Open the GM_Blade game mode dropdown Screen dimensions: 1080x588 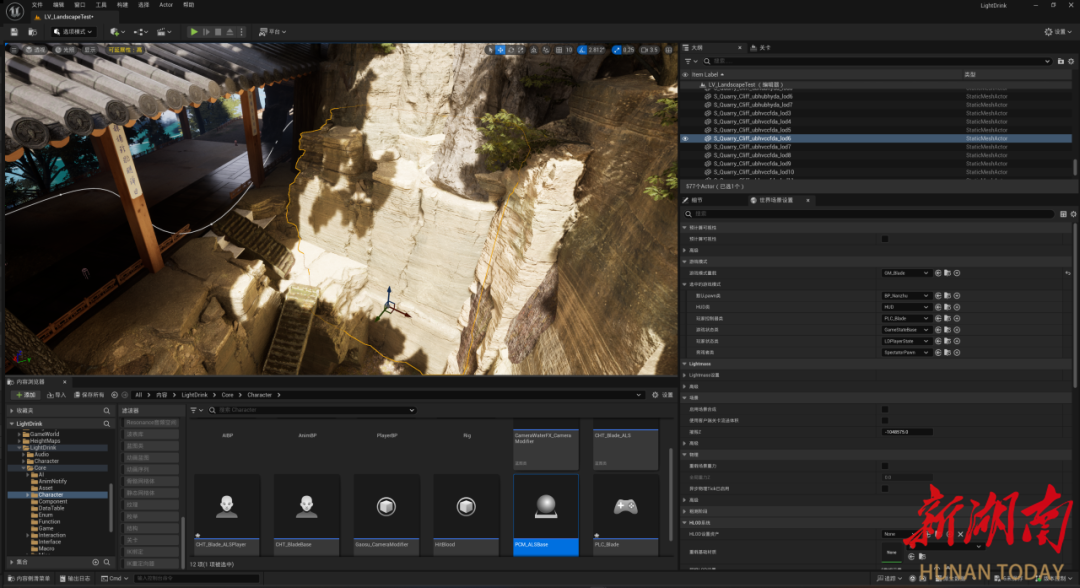click(x=906, y=273)
